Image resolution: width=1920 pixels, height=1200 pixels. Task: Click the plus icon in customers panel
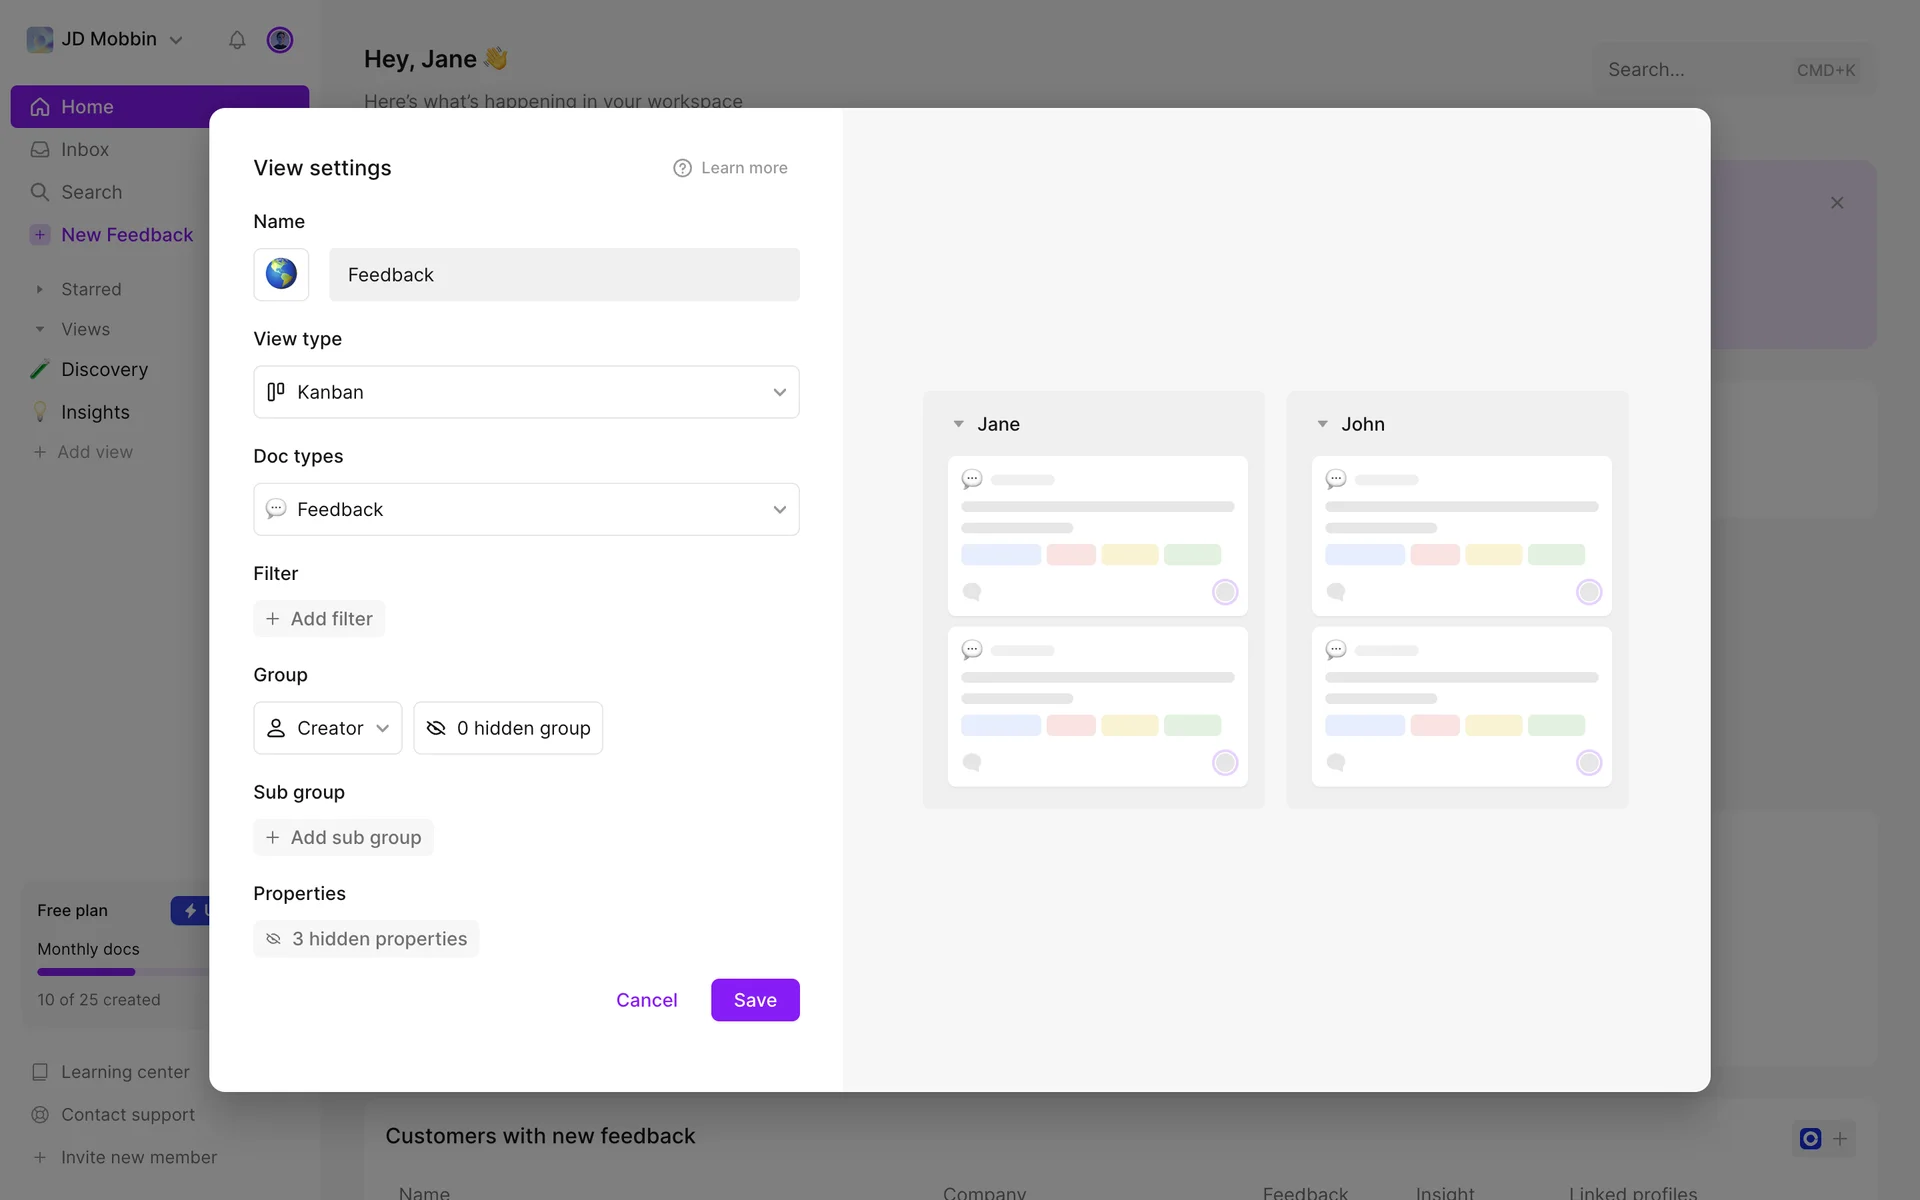coord(1840,1138)
